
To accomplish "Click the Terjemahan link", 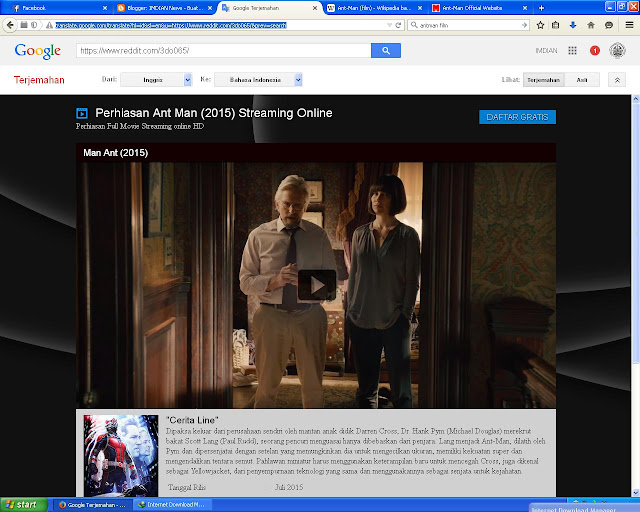I will point(38,79).
